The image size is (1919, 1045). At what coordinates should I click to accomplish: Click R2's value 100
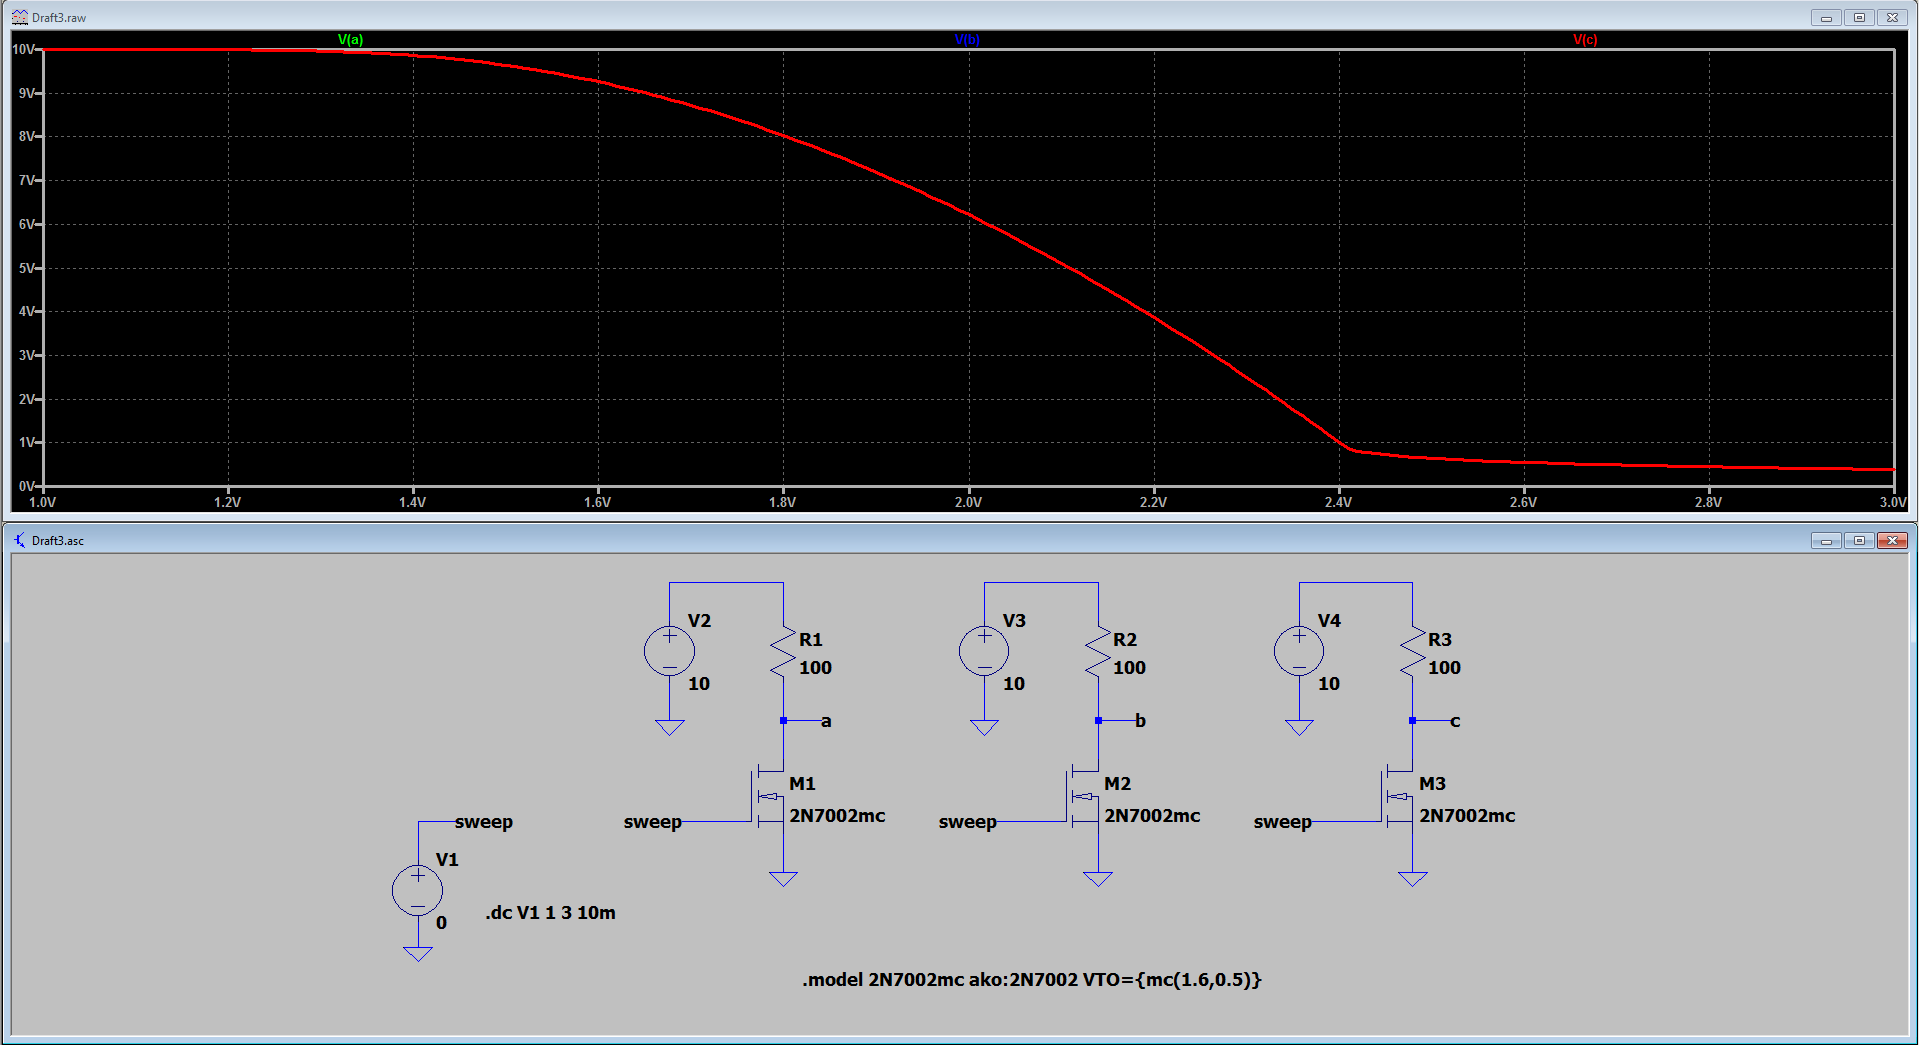pos(1130,667)
